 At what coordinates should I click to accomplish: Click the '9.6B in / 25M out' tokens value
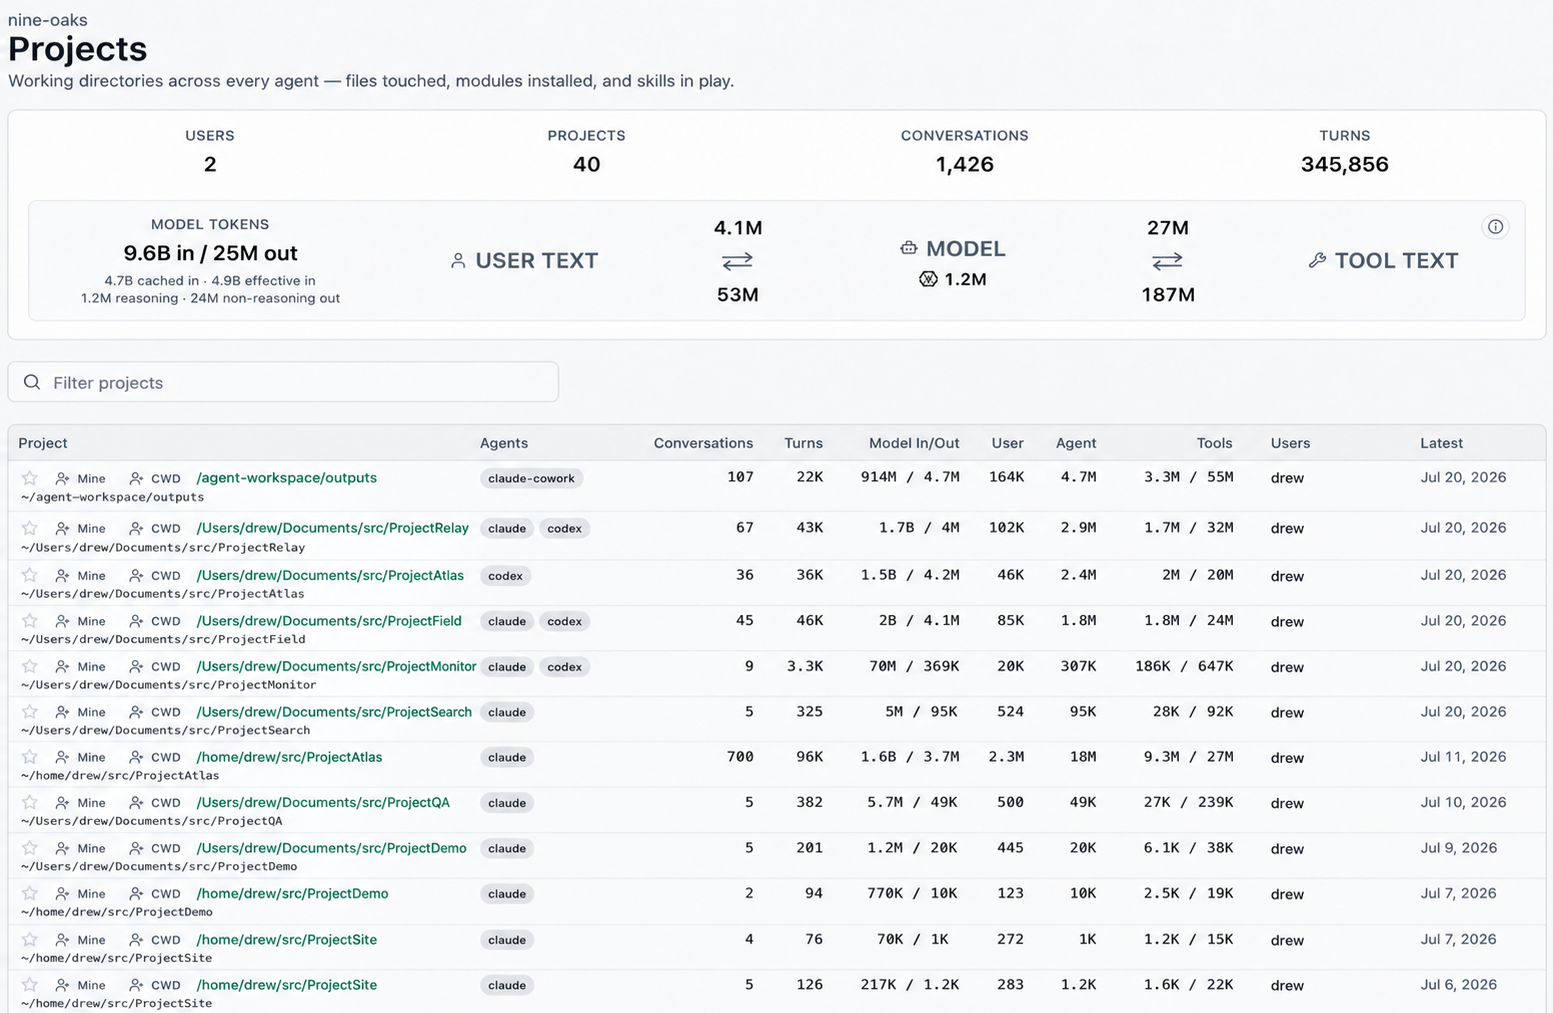pyautogui.click(x=210, y=253)
